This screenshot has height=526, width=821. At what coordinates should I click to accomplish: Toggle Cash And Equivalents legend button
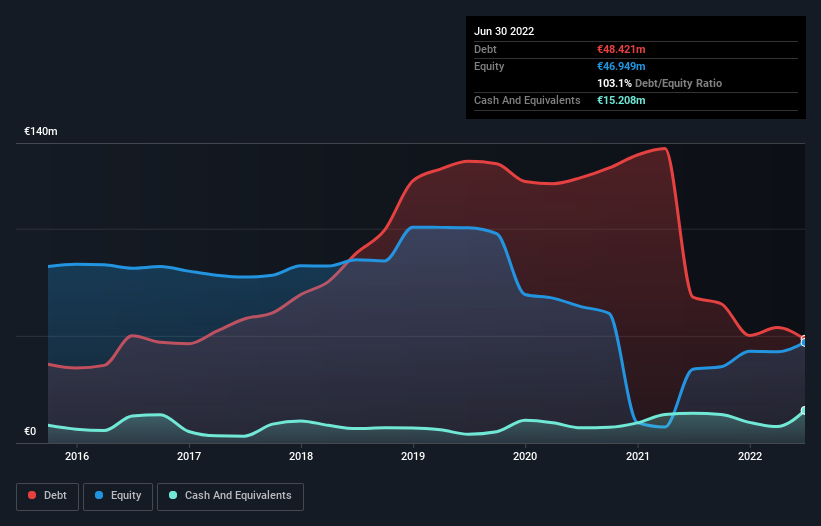coord(230,496)
